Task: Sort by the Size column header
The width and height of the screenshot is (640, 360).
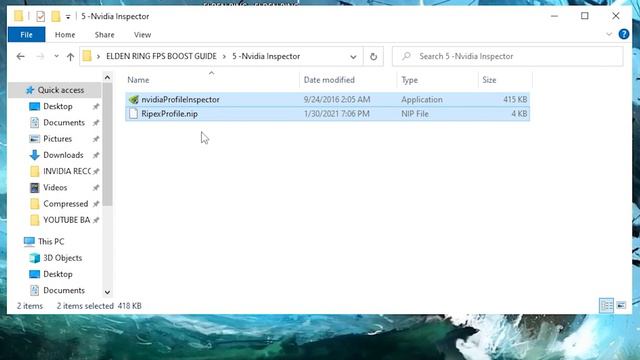Action: [x=489, y=80]
